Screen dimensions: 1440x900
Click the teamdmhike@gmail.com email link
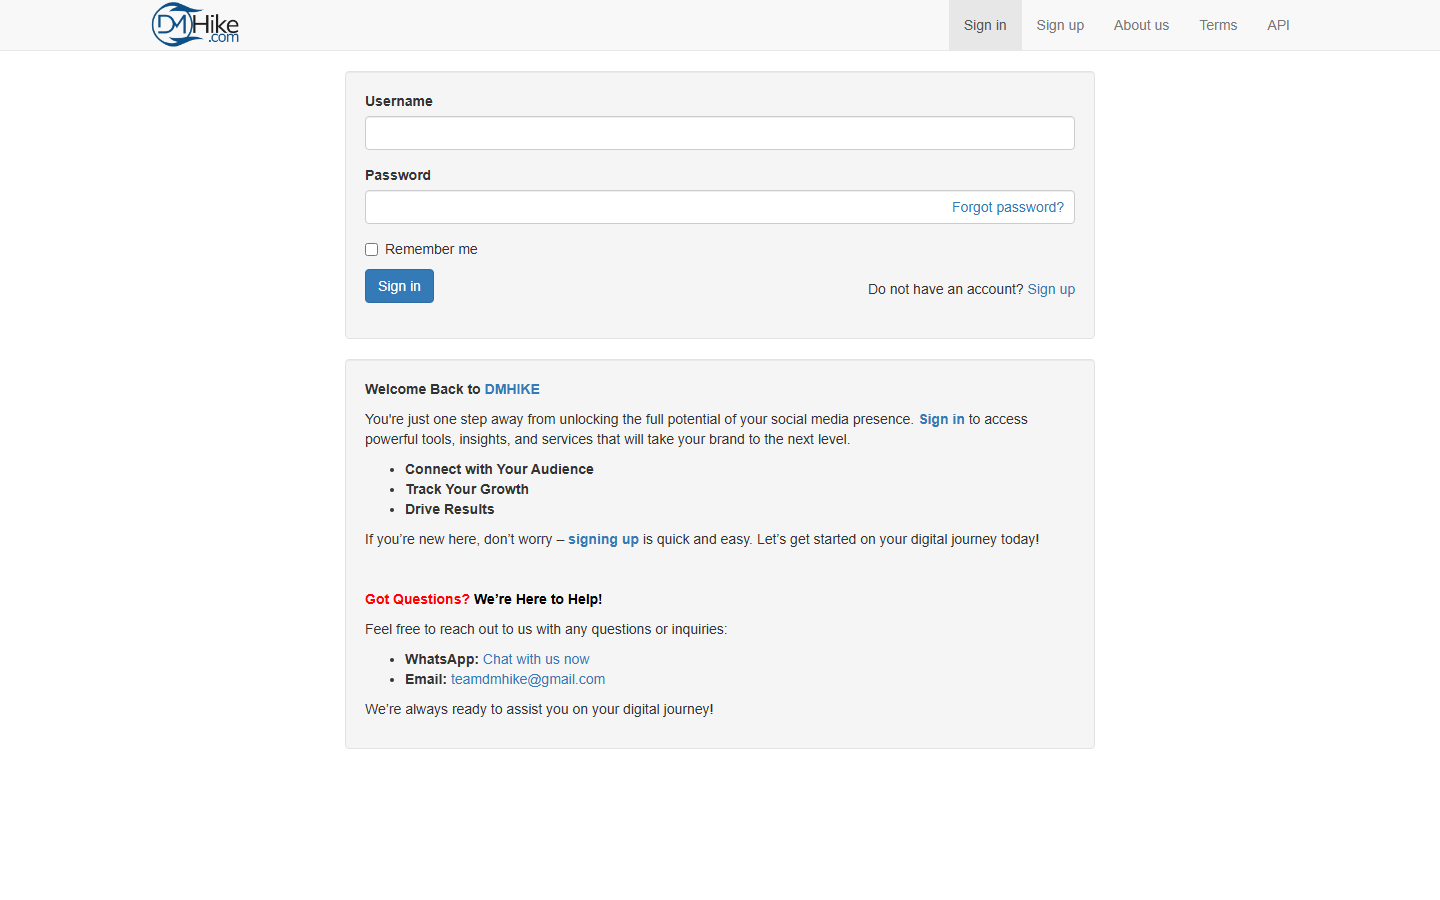[x=527, y=679]
